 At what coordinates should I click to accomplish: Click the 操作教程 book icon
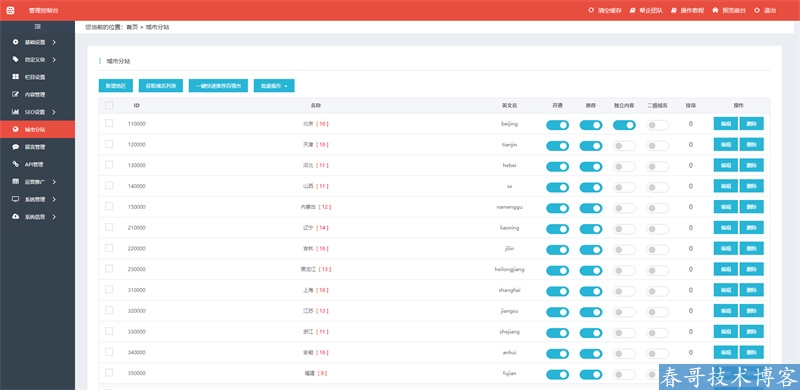(x=673, y=10)
